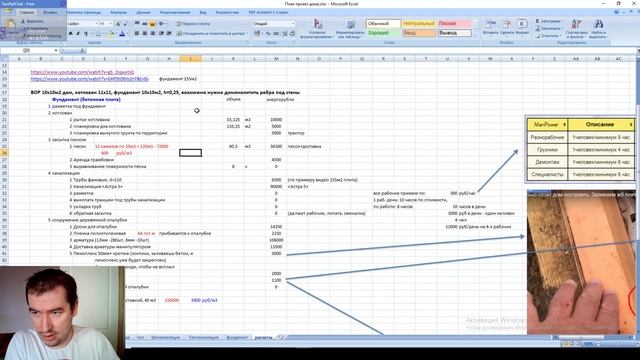Open the first YouTube hyperlink in row 14
Screen dimensions: 640x360
tap(82, 72)
